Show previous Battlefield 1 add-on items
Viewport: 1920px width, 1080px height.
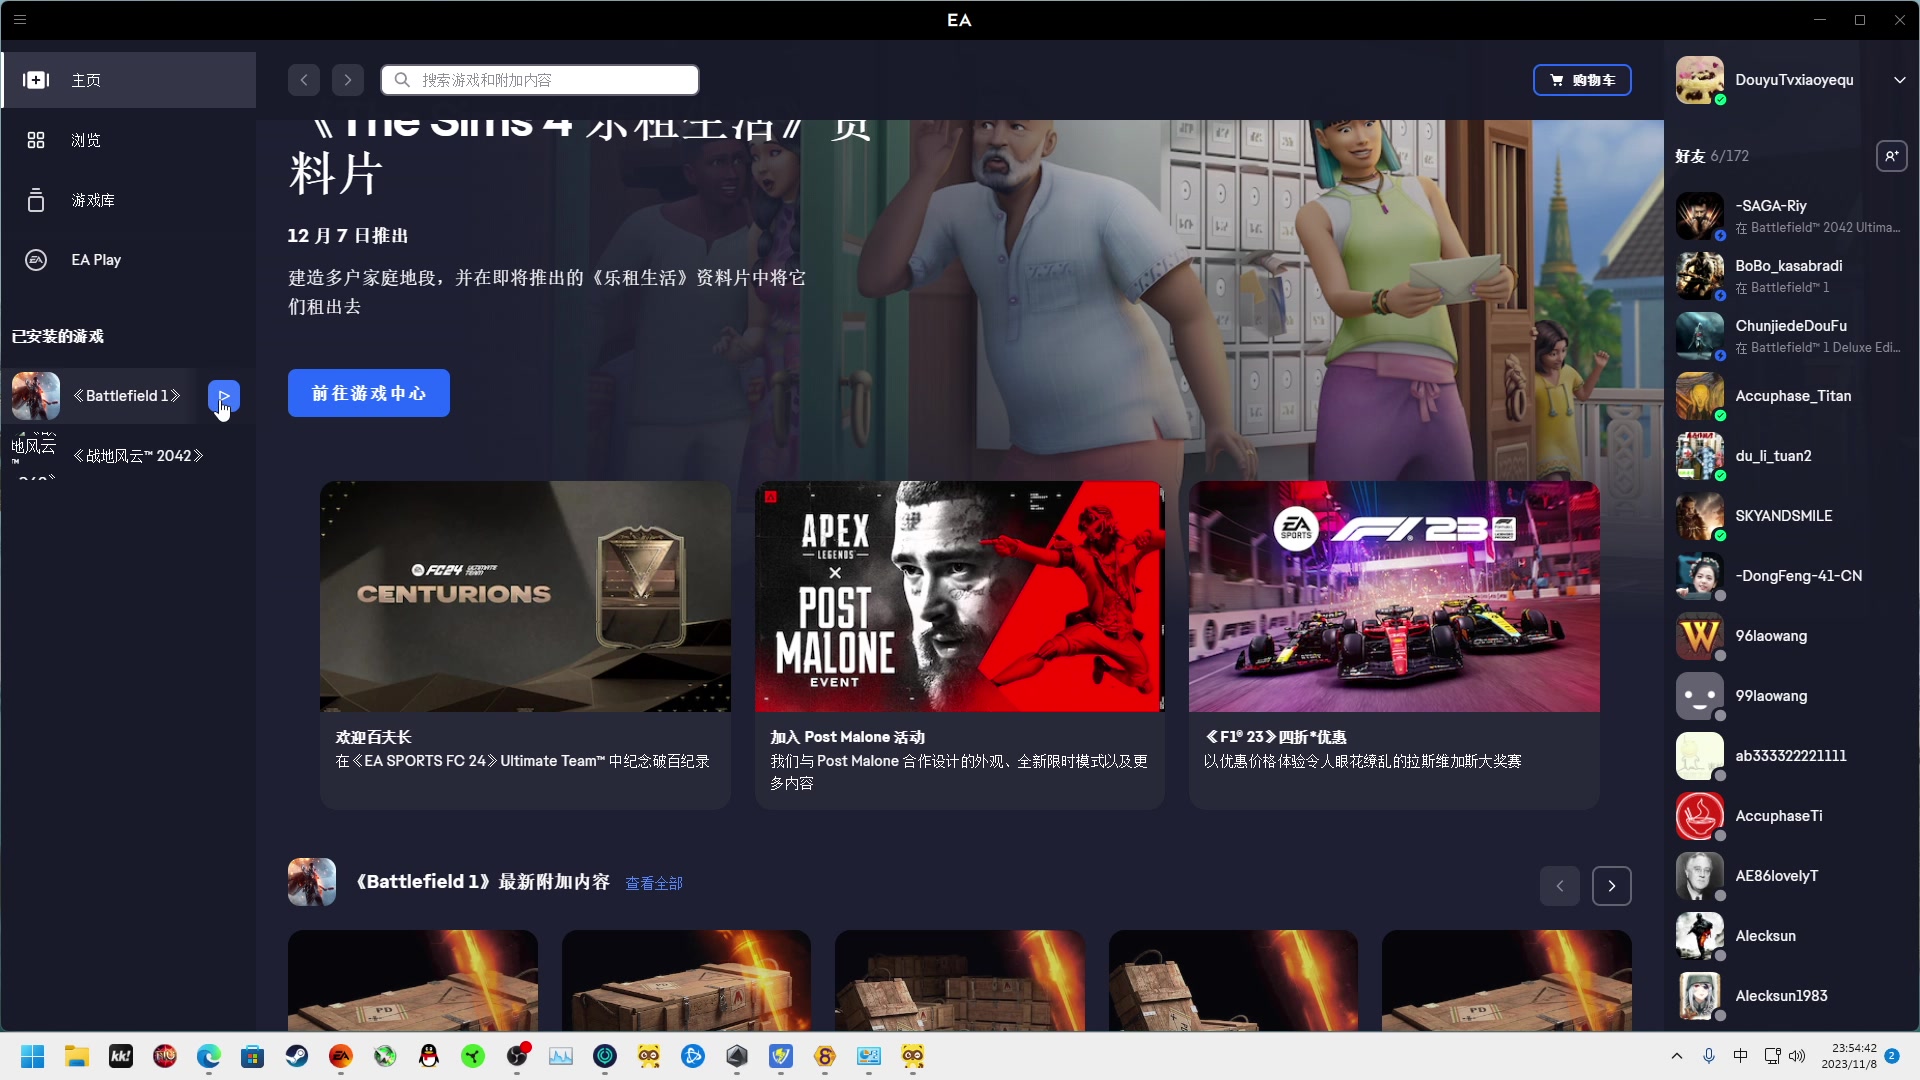coord(1560,886)
